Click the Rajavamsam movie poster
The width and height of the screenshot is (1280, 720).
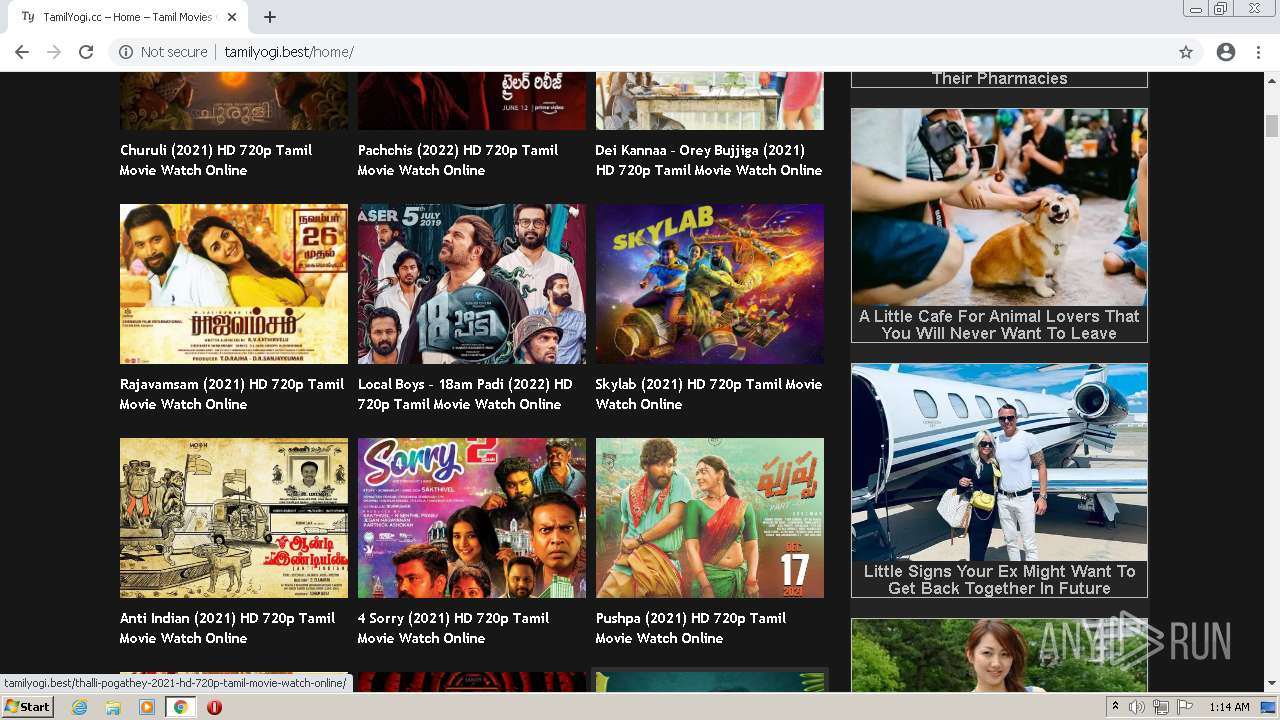click(x=234, y=284)
